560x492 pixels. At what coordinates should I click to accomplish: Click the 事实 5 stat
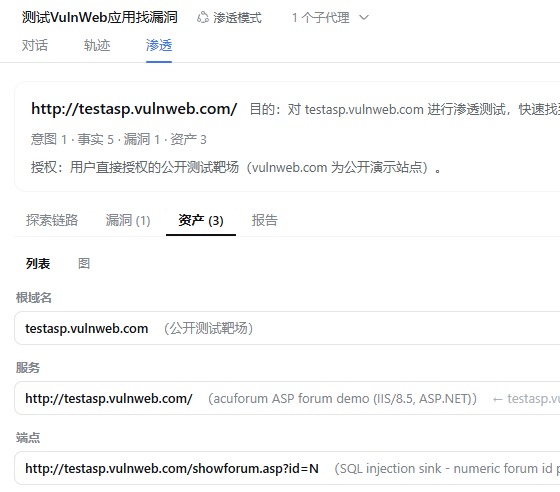click(96, 139)
